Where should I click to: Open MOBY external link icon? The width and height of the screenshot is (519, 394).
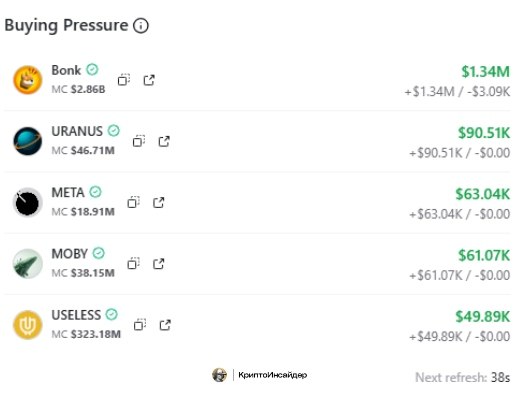tap(159, 264)
